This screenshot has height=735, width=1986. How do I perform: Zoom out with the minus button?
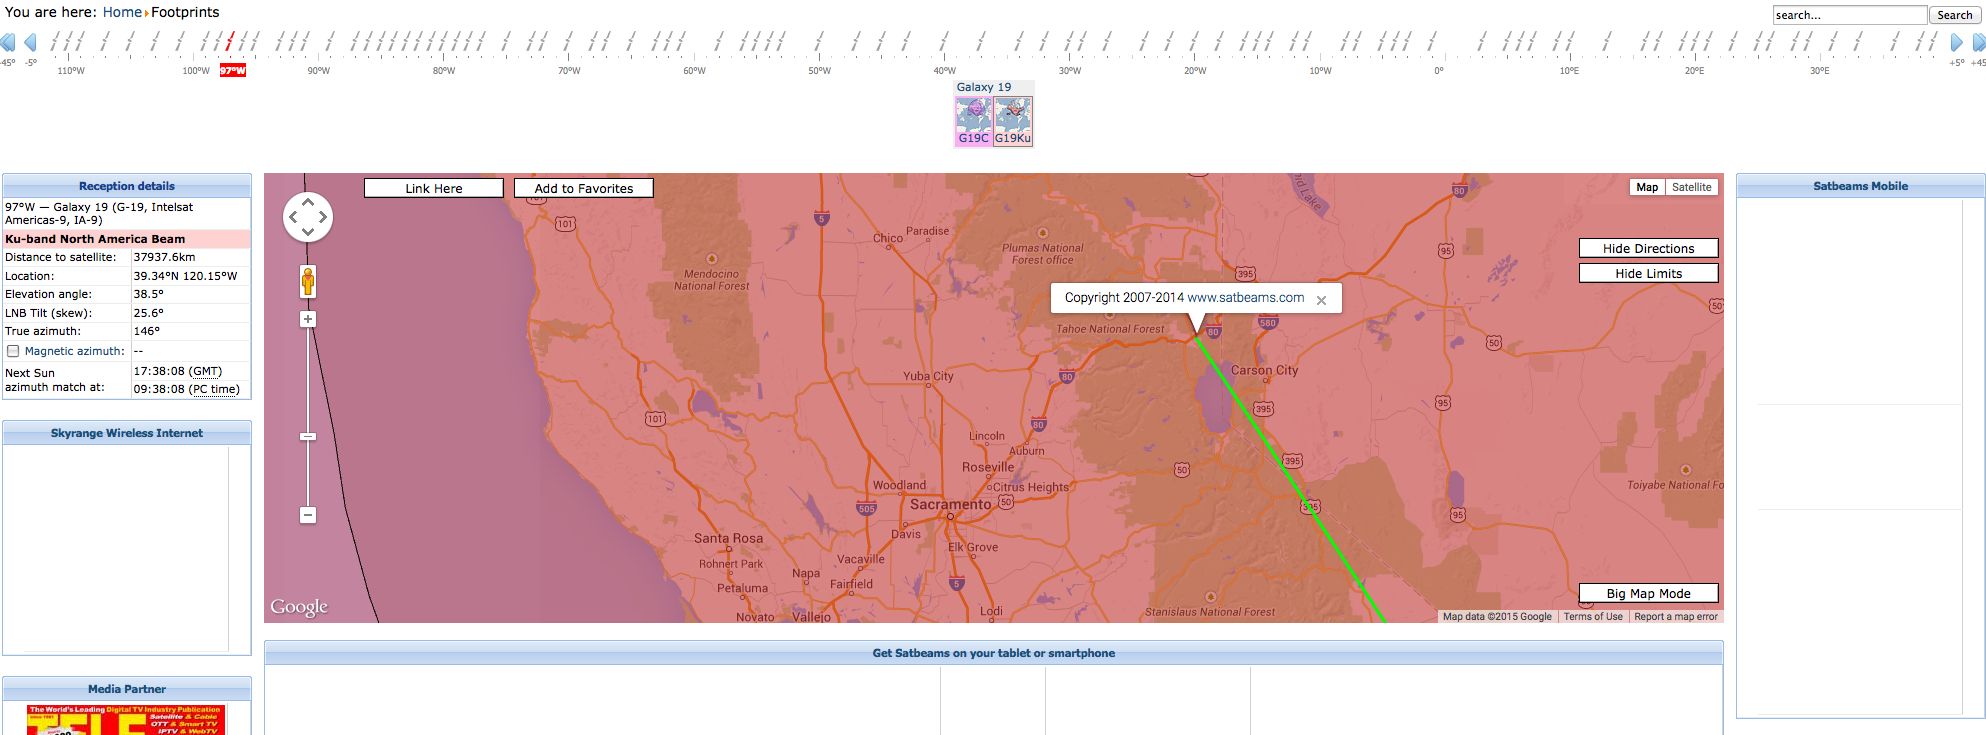(308, 515)
